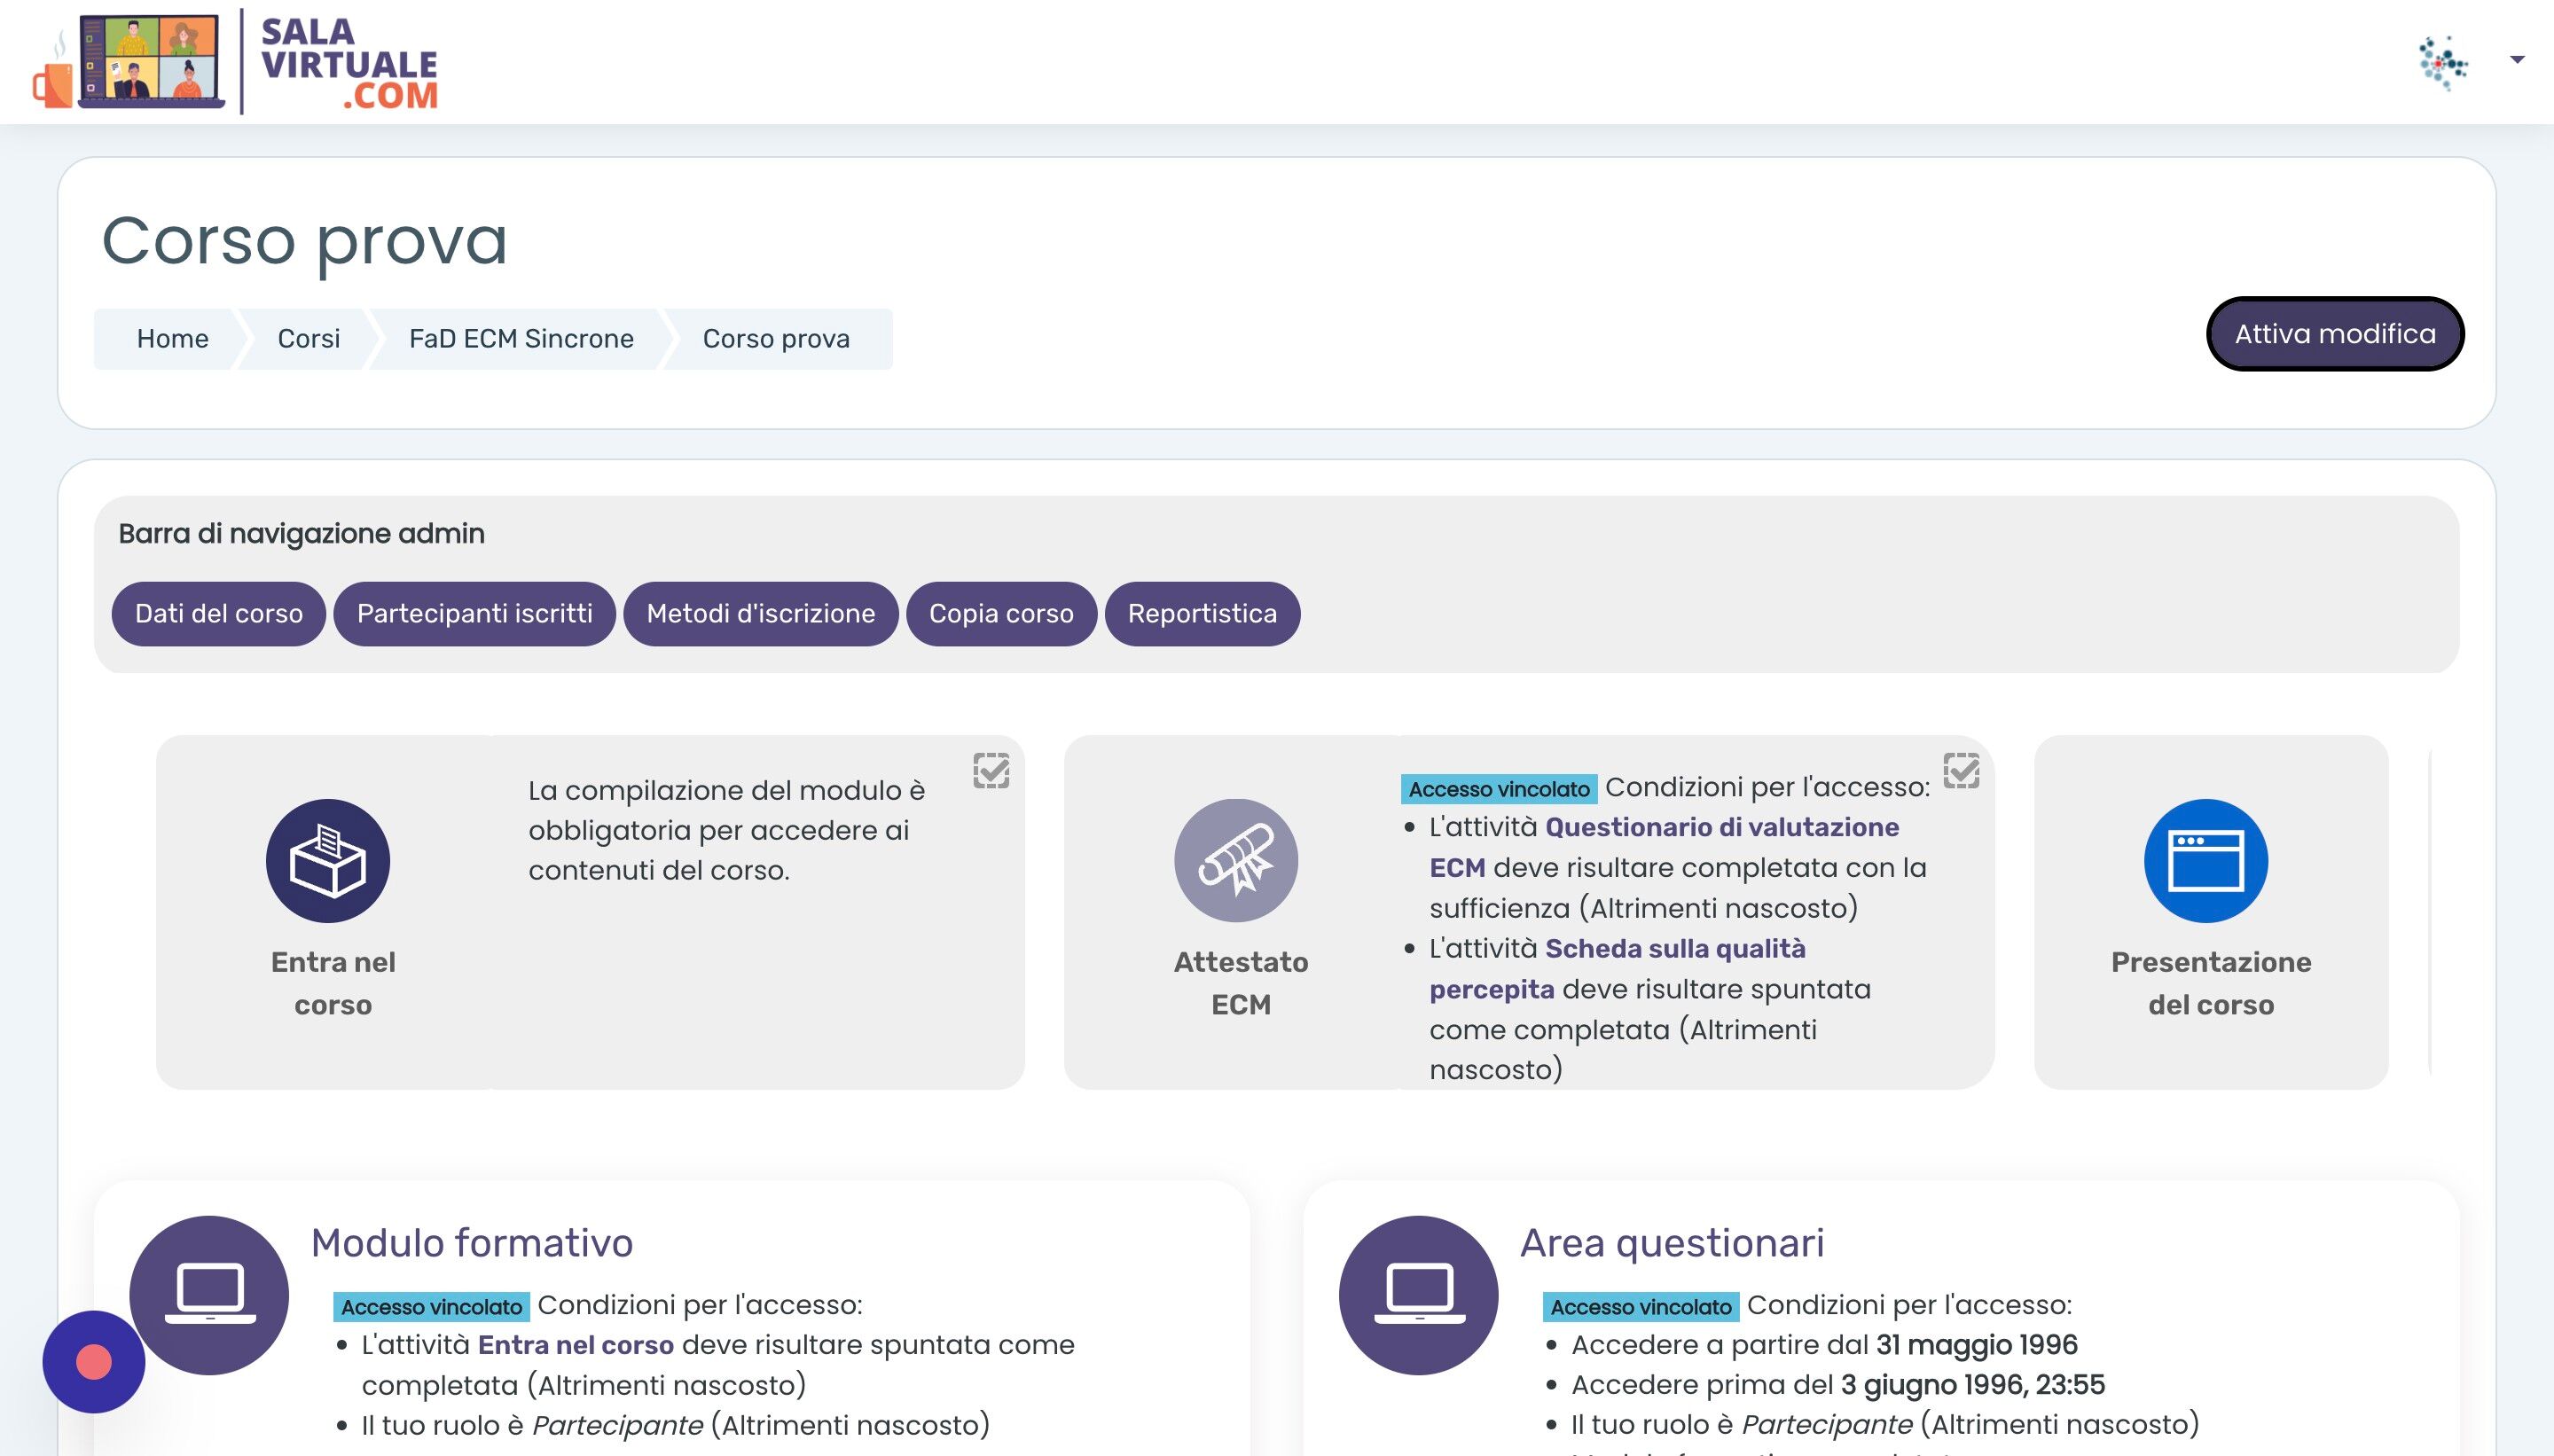Screen dimensions: 2554x1456
Task: Click the Copia corso button
Action: (x=1001, y=614)
